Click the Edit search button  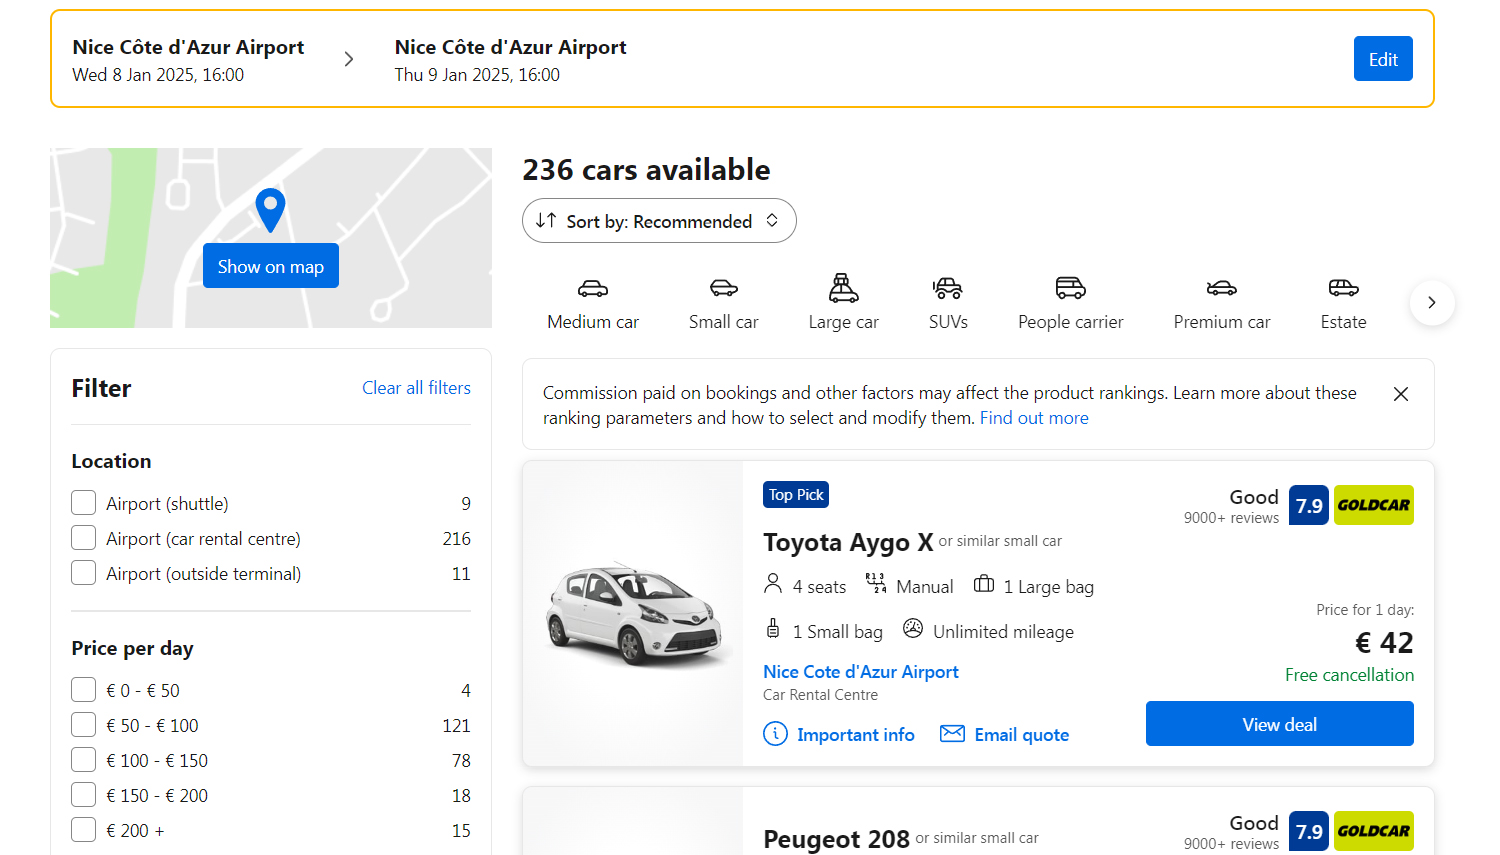coord(1382,59)
